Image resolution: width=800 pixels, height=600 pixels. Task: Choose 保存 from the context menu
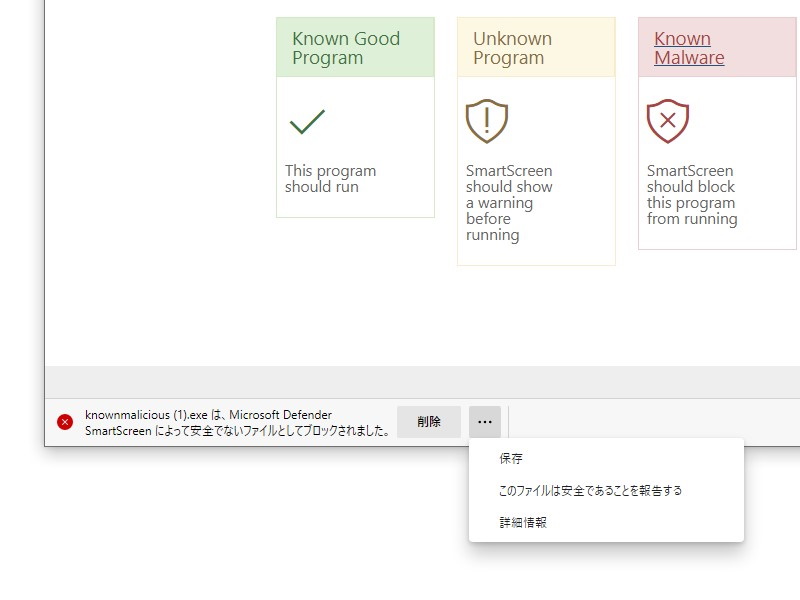pyautogui.click(x=511, y=459)
